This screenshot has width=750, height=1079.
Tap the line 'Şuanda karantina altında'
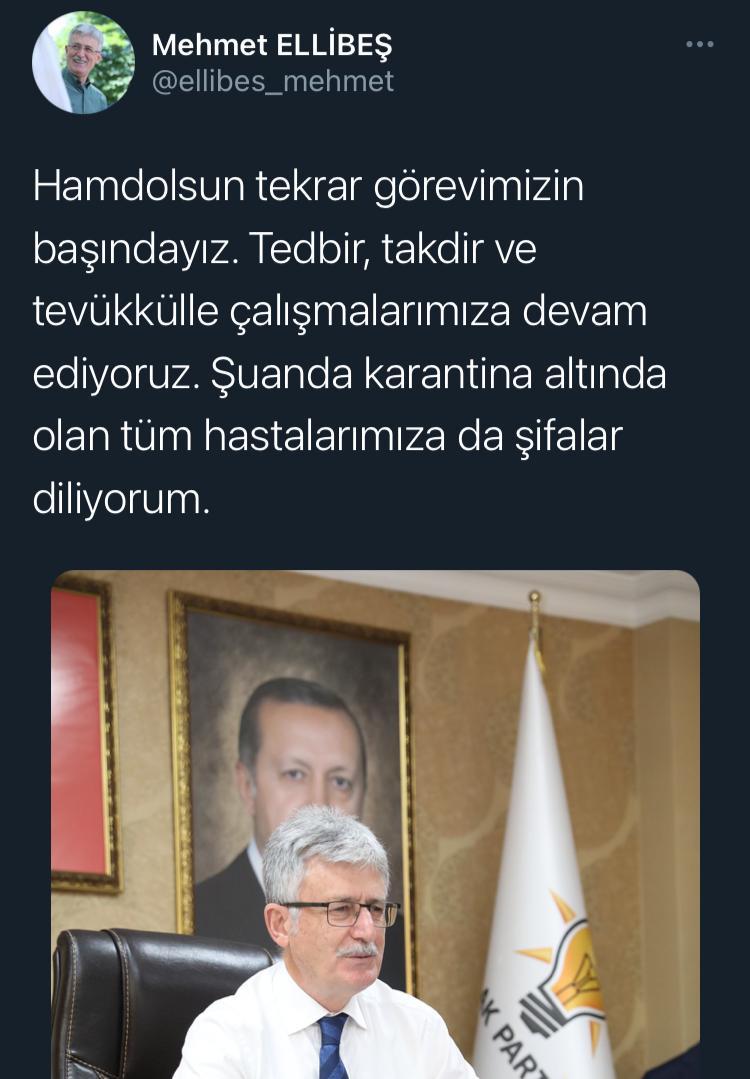[x=439, y=374]
